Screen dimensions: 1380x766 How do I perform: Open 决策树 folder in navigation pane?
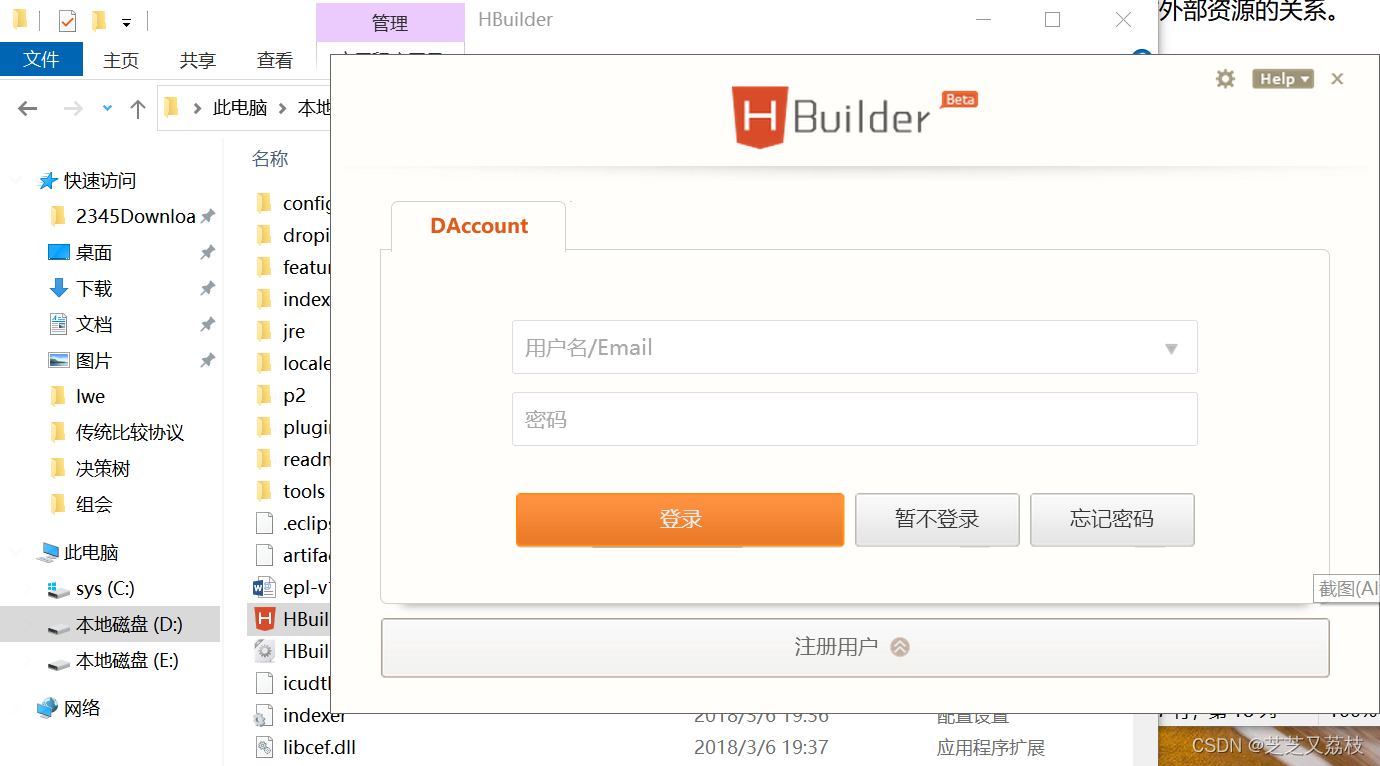point(103,469)
